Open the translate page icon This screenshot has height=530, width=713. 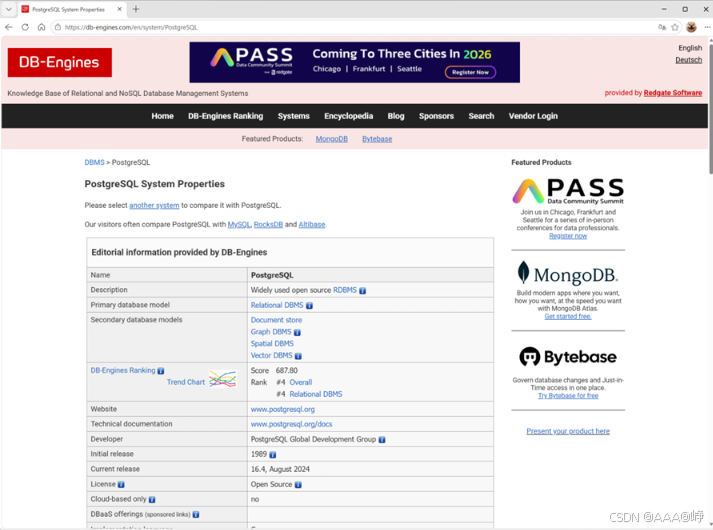point(662,27)
